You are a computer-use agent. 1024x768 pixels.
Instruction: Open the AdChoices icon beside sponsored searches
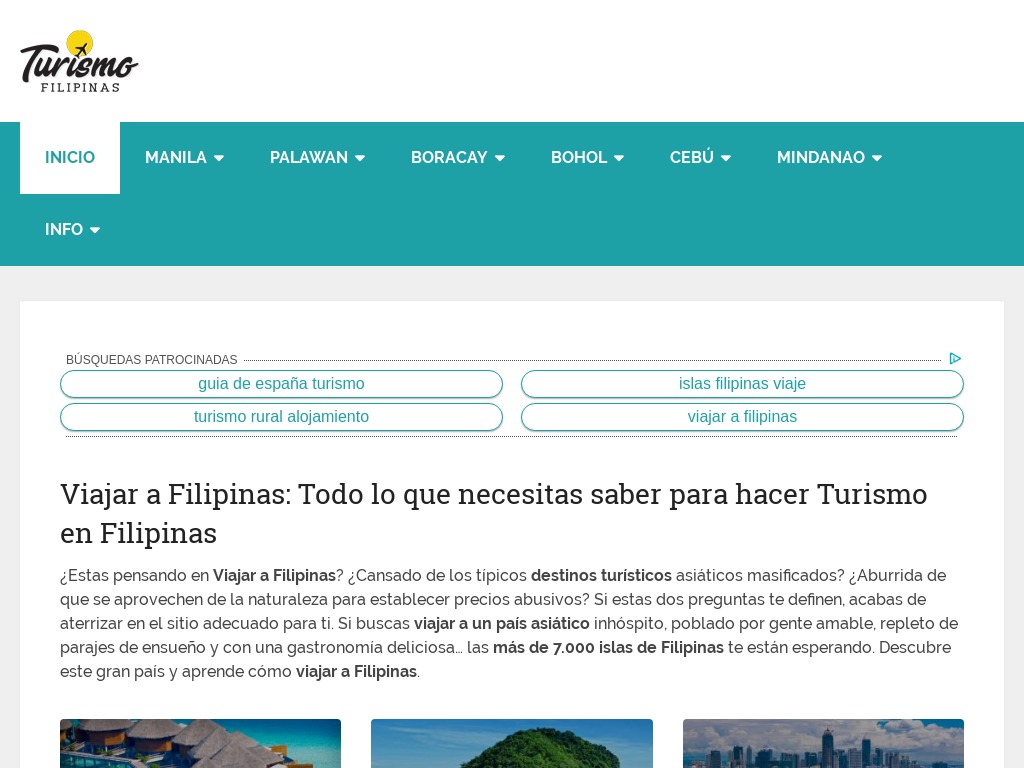tap(955, 359)
